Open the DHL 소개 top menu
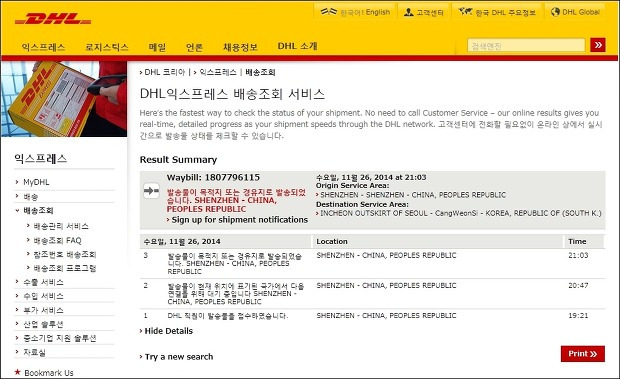620x379 pixels. (x=297, y=46)
